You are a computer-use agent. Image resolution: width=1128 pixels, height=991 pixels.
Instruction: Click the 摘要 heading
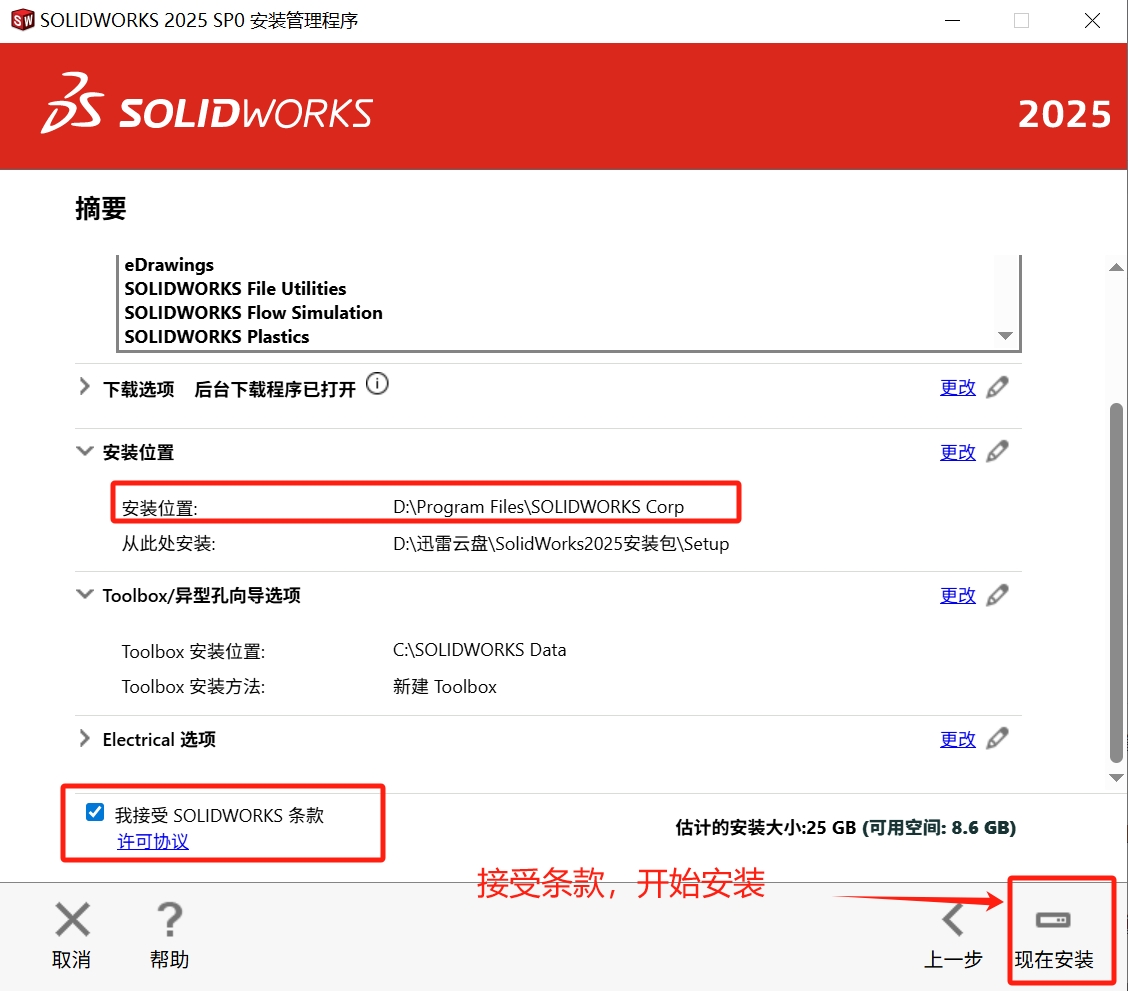pyautogui.click(x=101, y=209)
